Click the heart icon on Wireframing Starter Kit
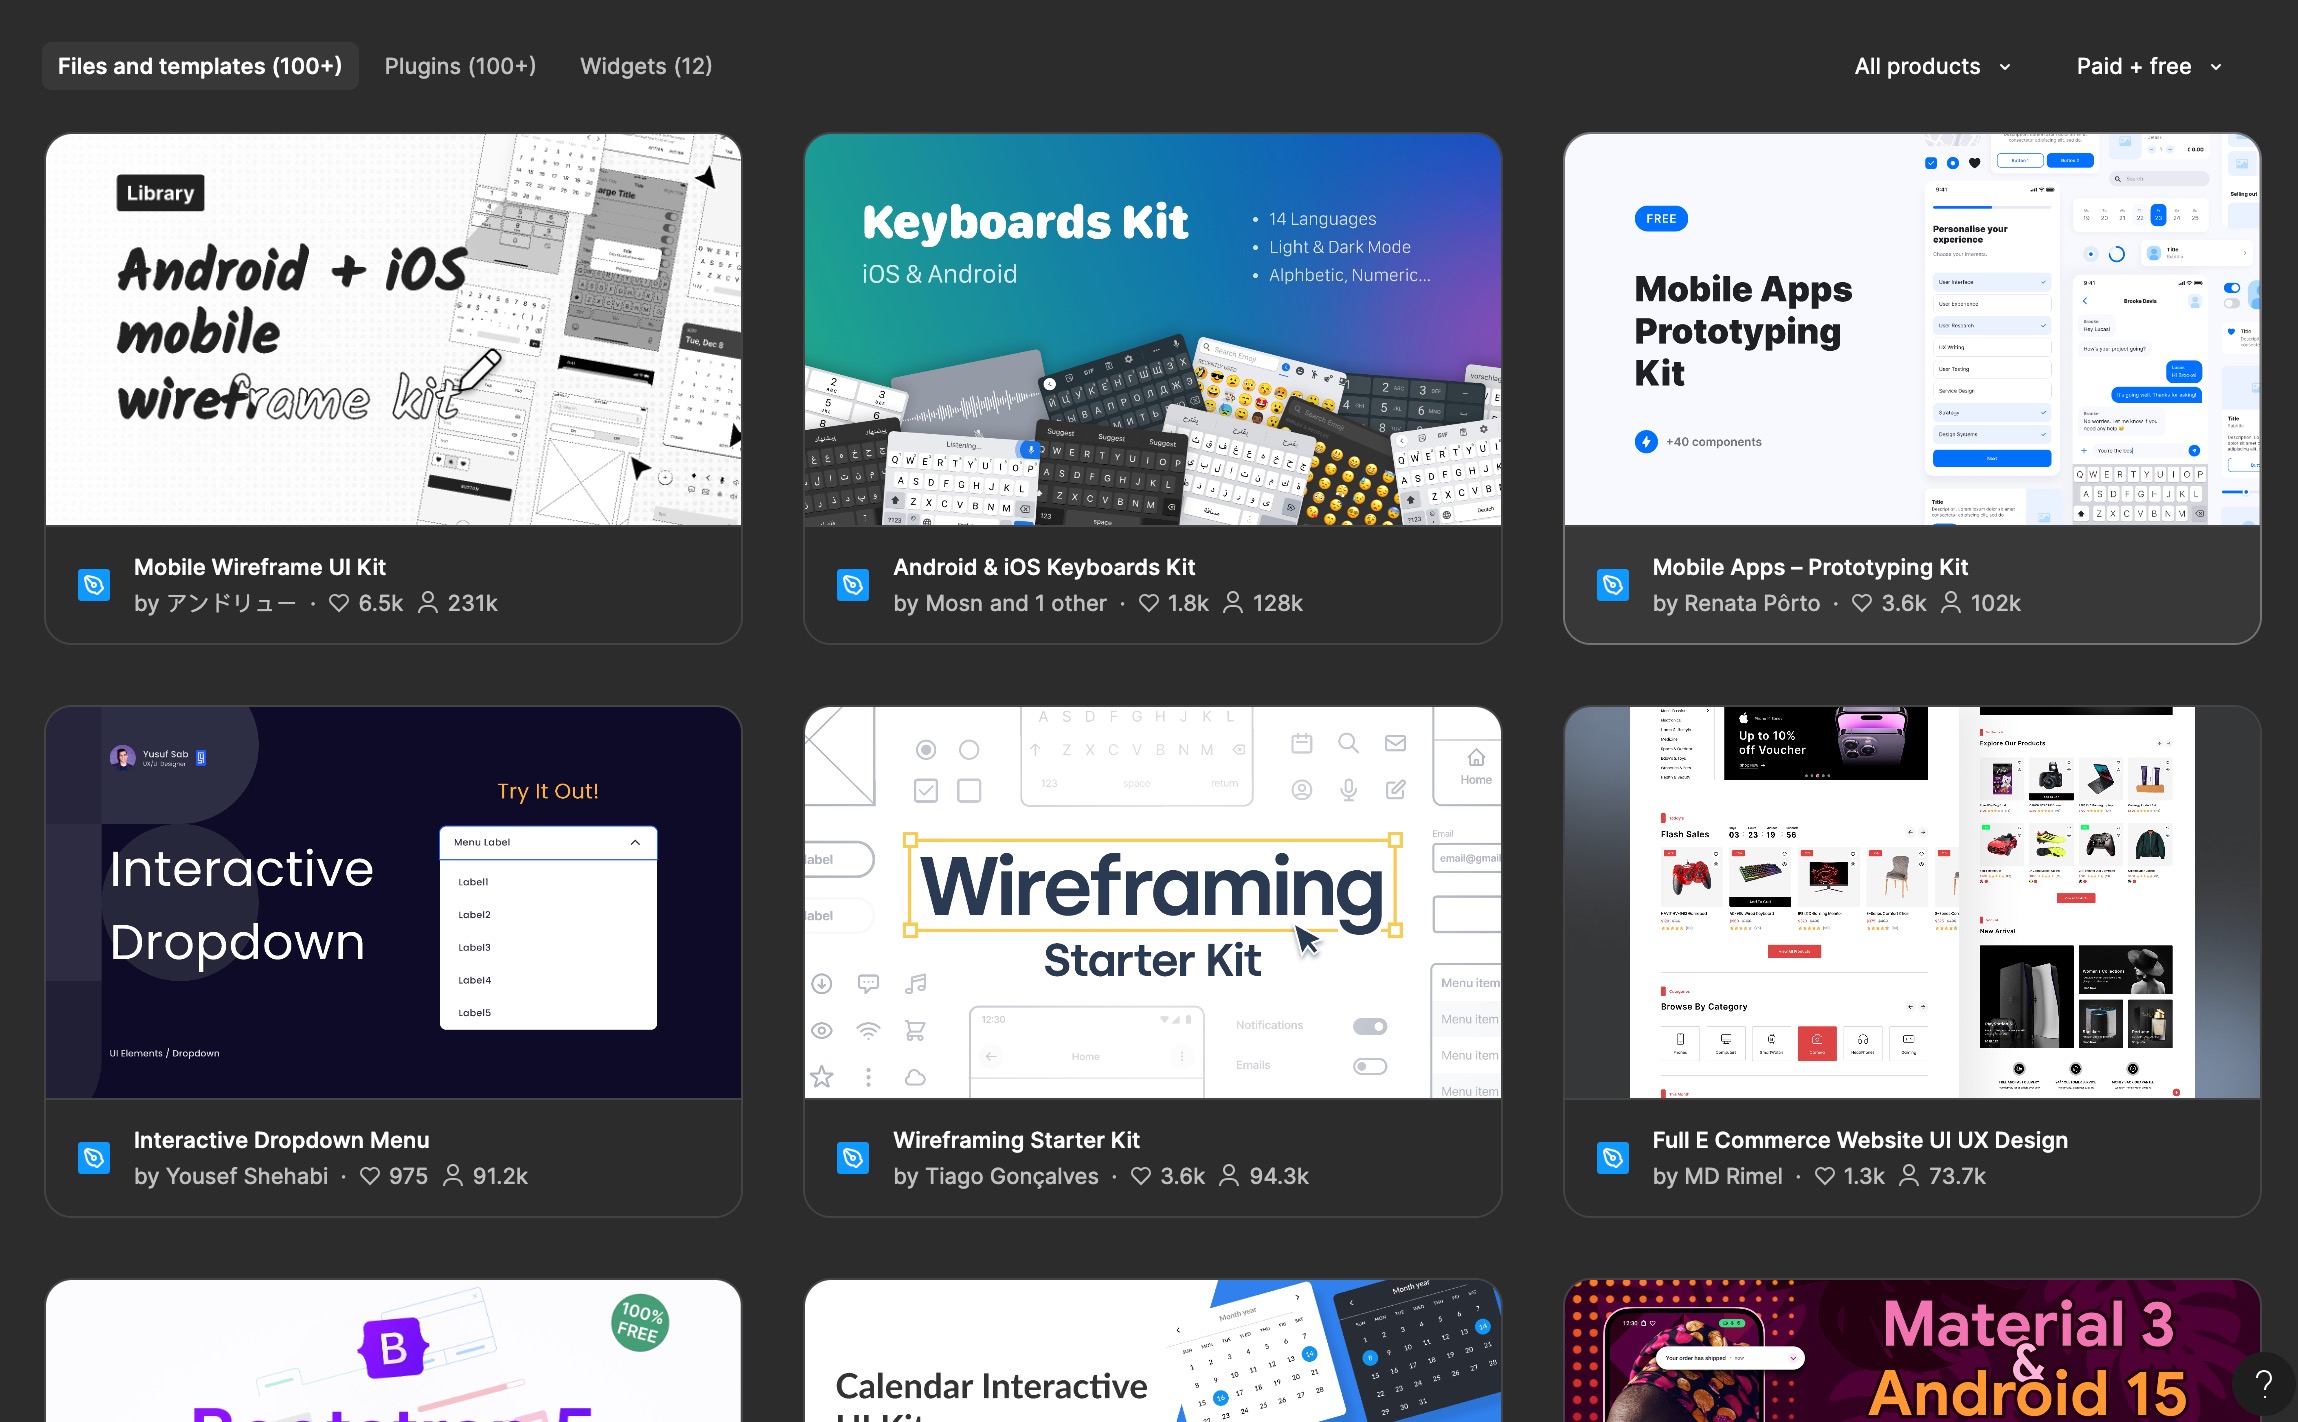 (1141, 1176)
